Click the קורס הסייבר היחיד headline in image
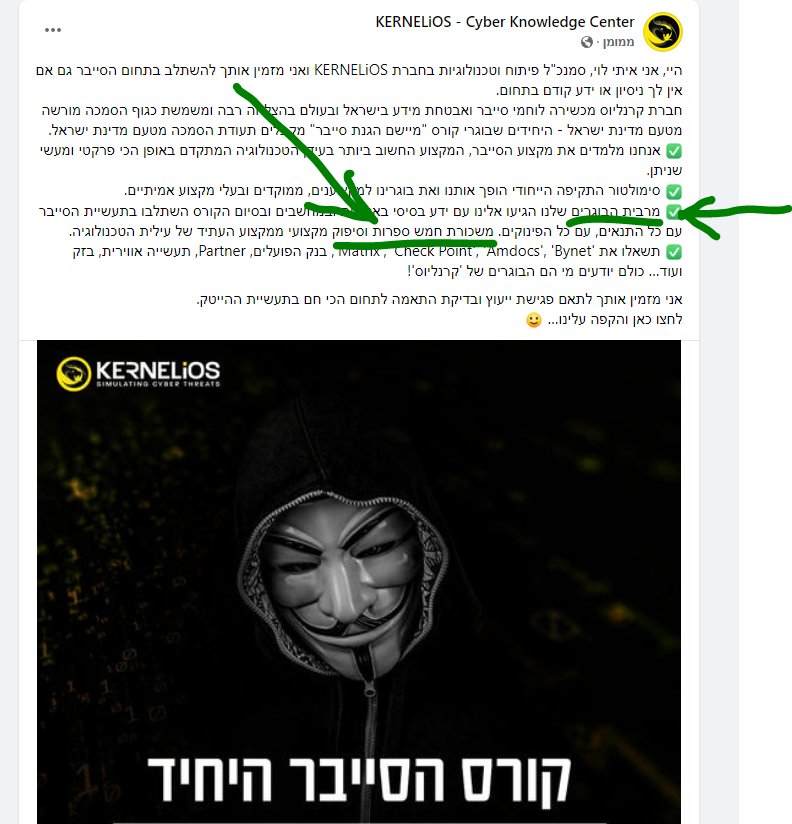 click(359, 779)
